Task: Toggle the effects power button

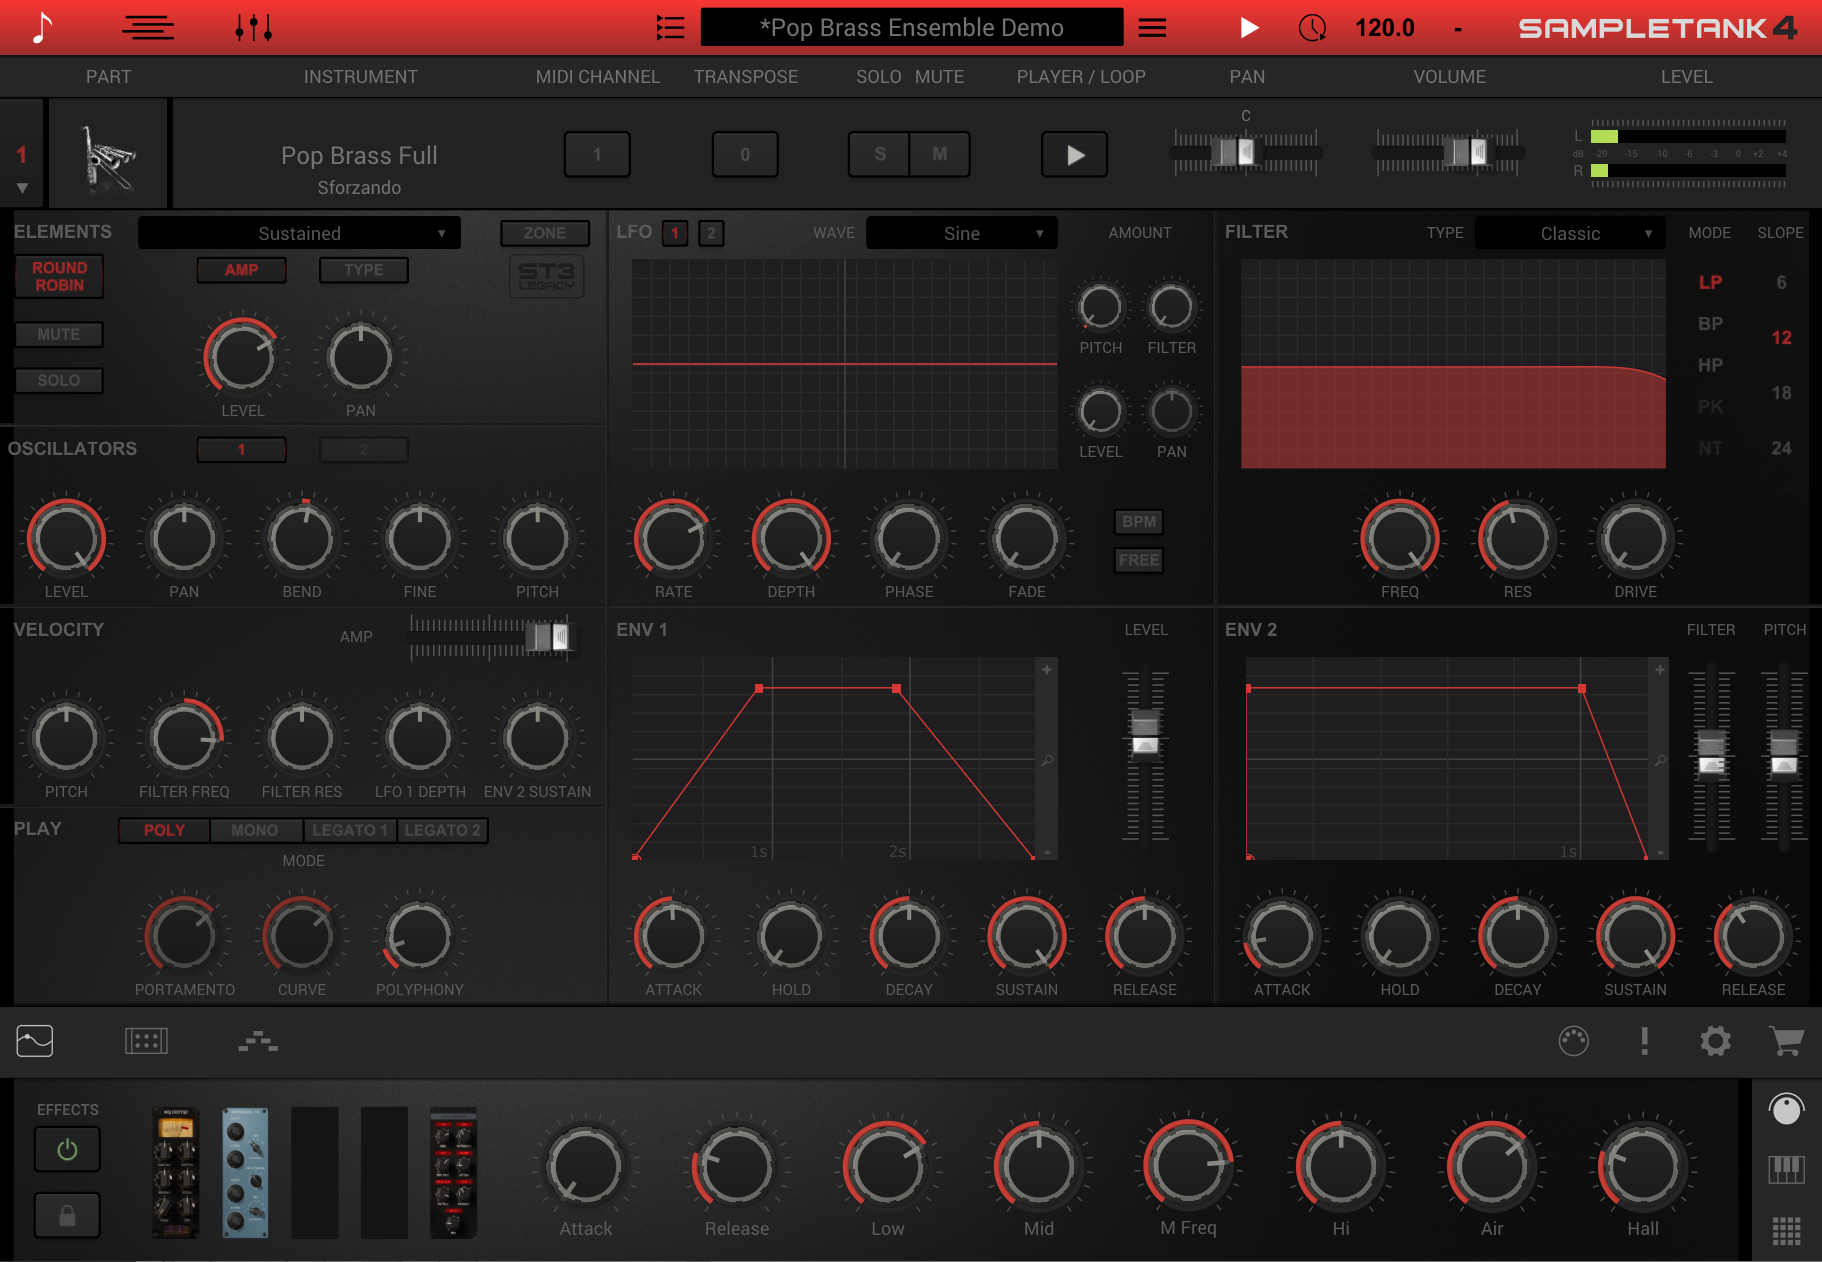Action: point(67,1149)
